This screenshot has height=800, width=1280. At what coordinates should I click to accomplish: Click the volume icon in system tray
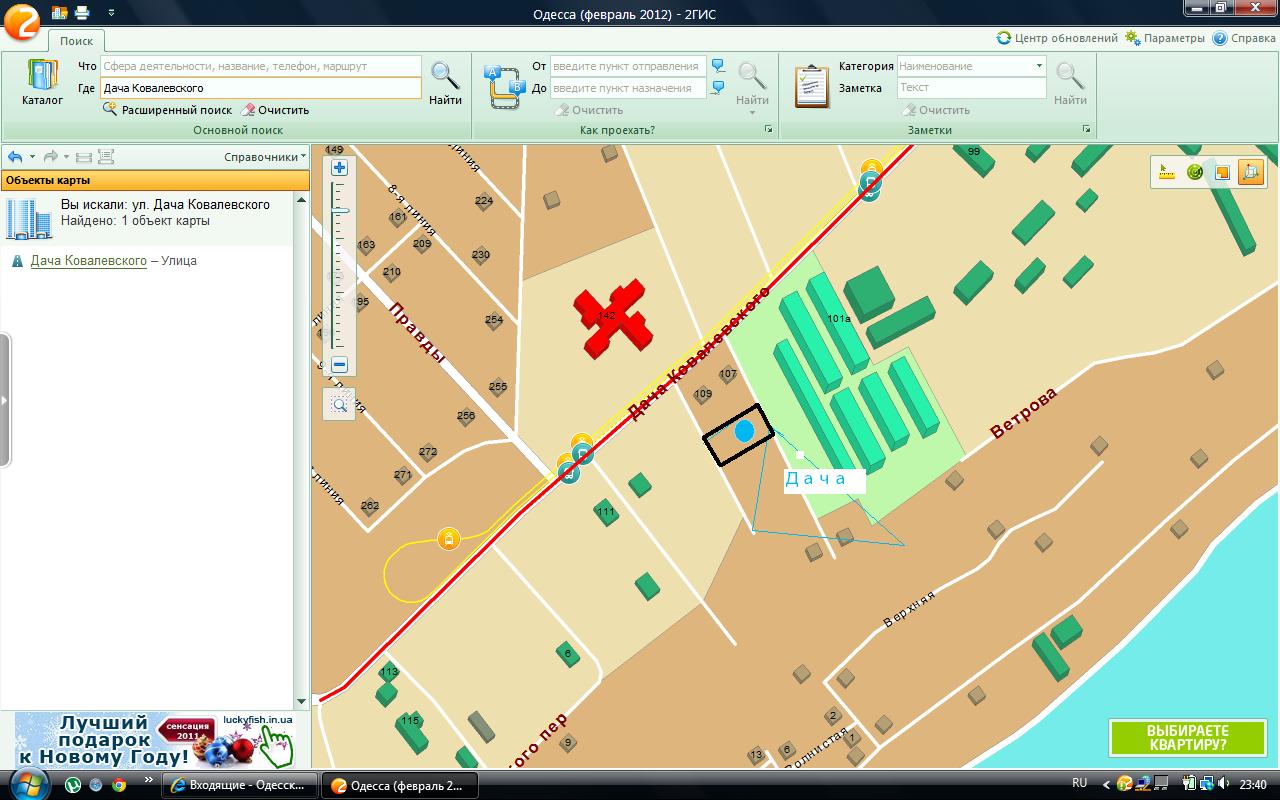(1225, 784)
